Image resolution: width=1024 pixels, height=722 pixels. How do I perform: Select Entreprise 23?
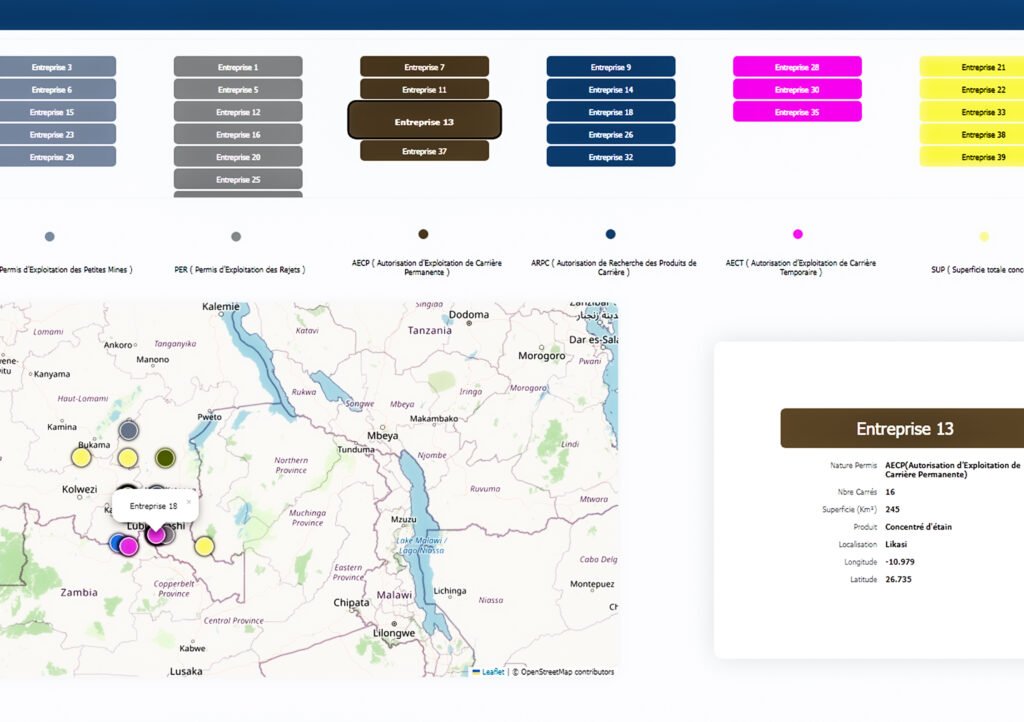[57, 134]
